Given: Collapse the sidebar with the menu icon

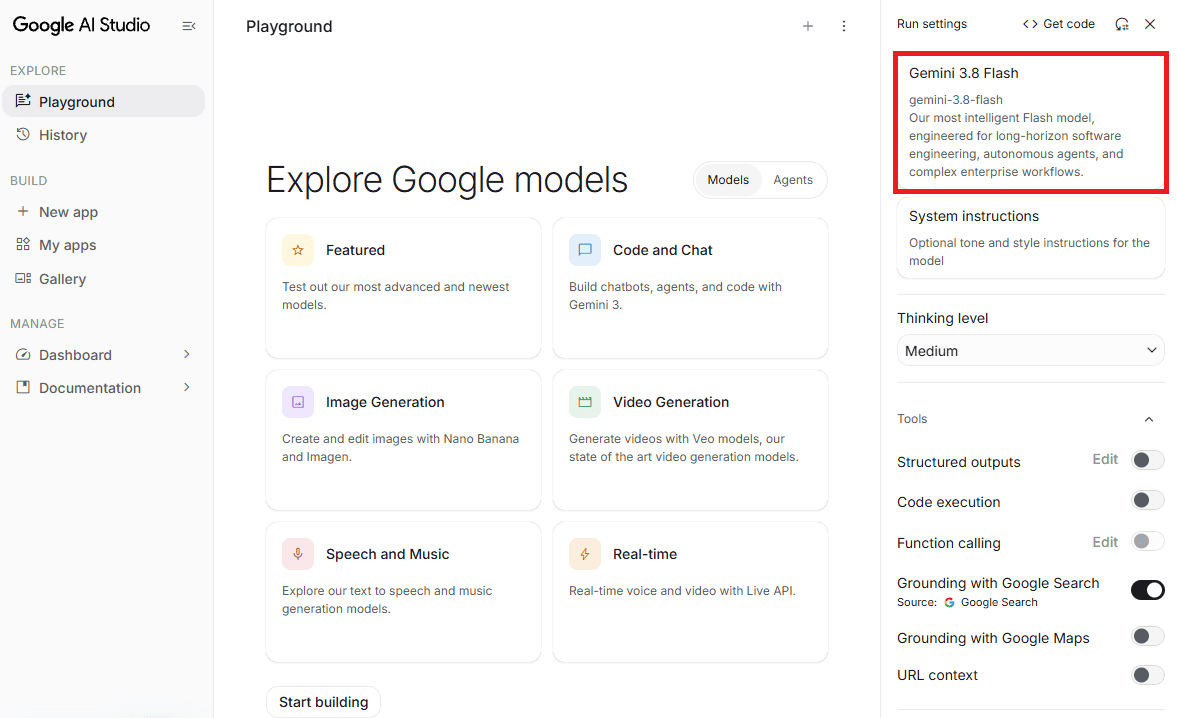Looking at the screenshot, I should pyautogui.click(x=188, y=26).
